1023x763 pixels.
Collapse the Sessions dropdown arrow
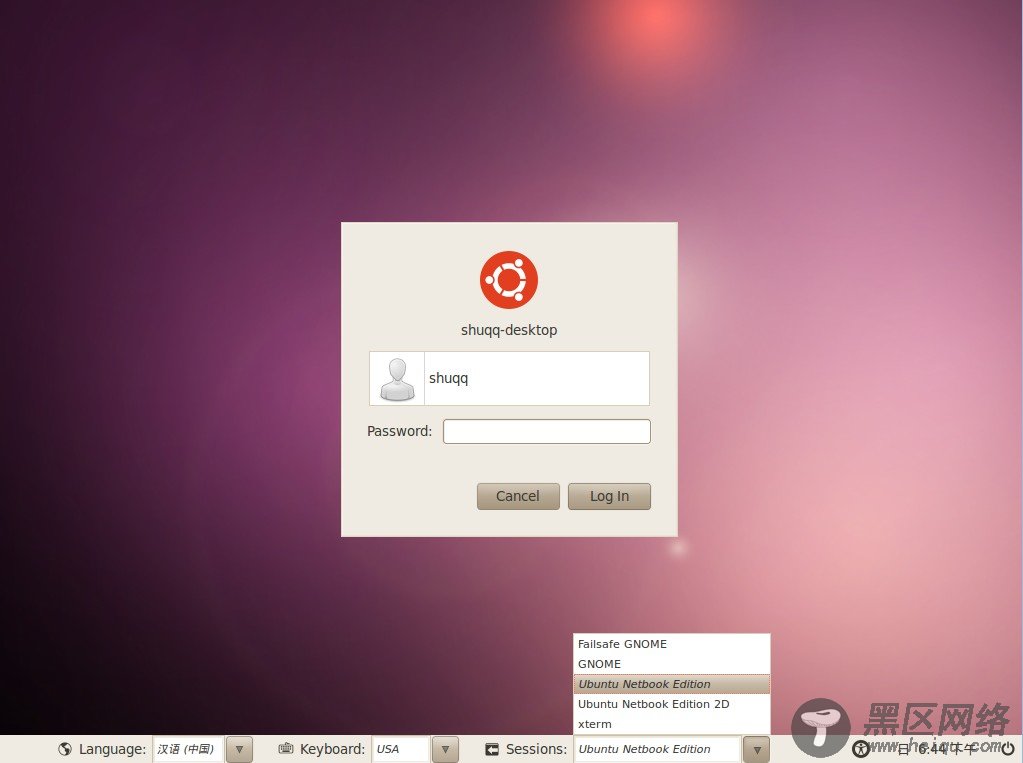click(x=757, y=749)
